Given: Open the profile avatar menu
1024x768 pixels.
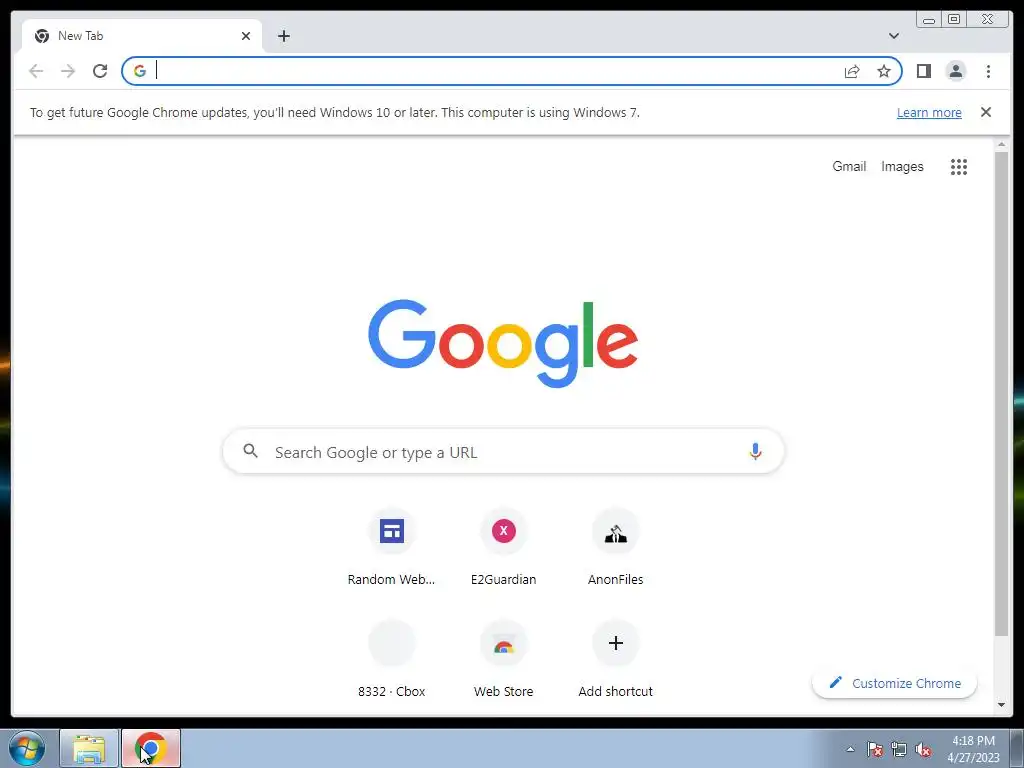Looking at the screenshot, I should (x=955, y=71).
